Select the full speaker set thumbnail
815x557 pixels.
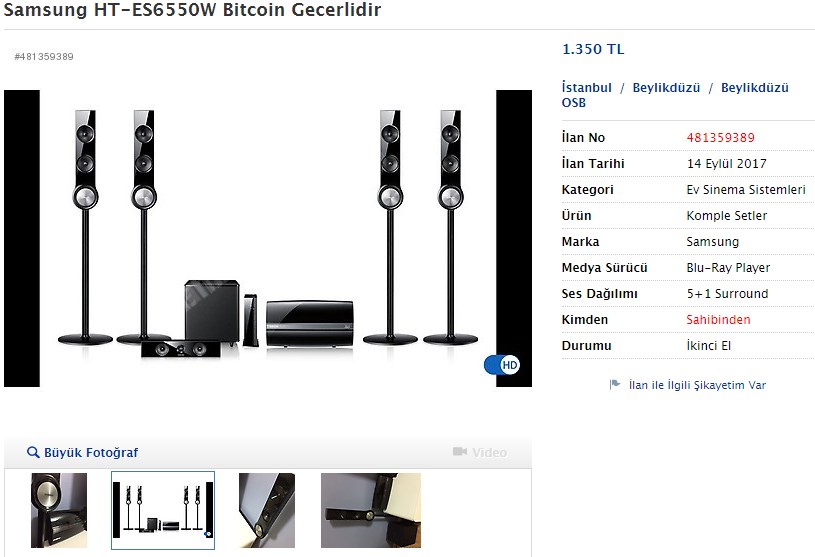pyautogui.click(x=163, y=510)
